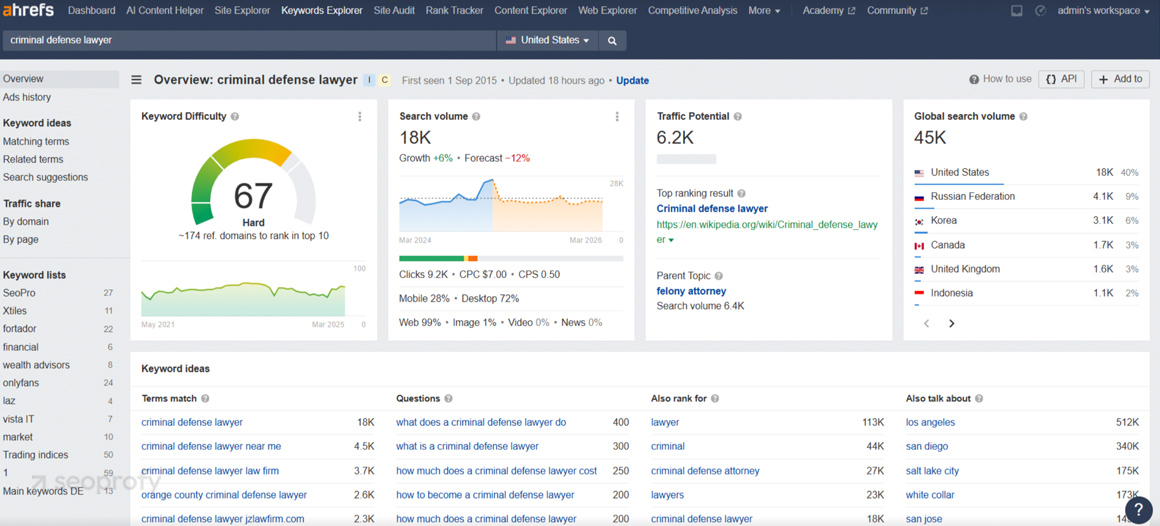This screenshot has height=526, width=1160.
Task: Open the hamburger menu beside Overview
Action: (136, 80)
